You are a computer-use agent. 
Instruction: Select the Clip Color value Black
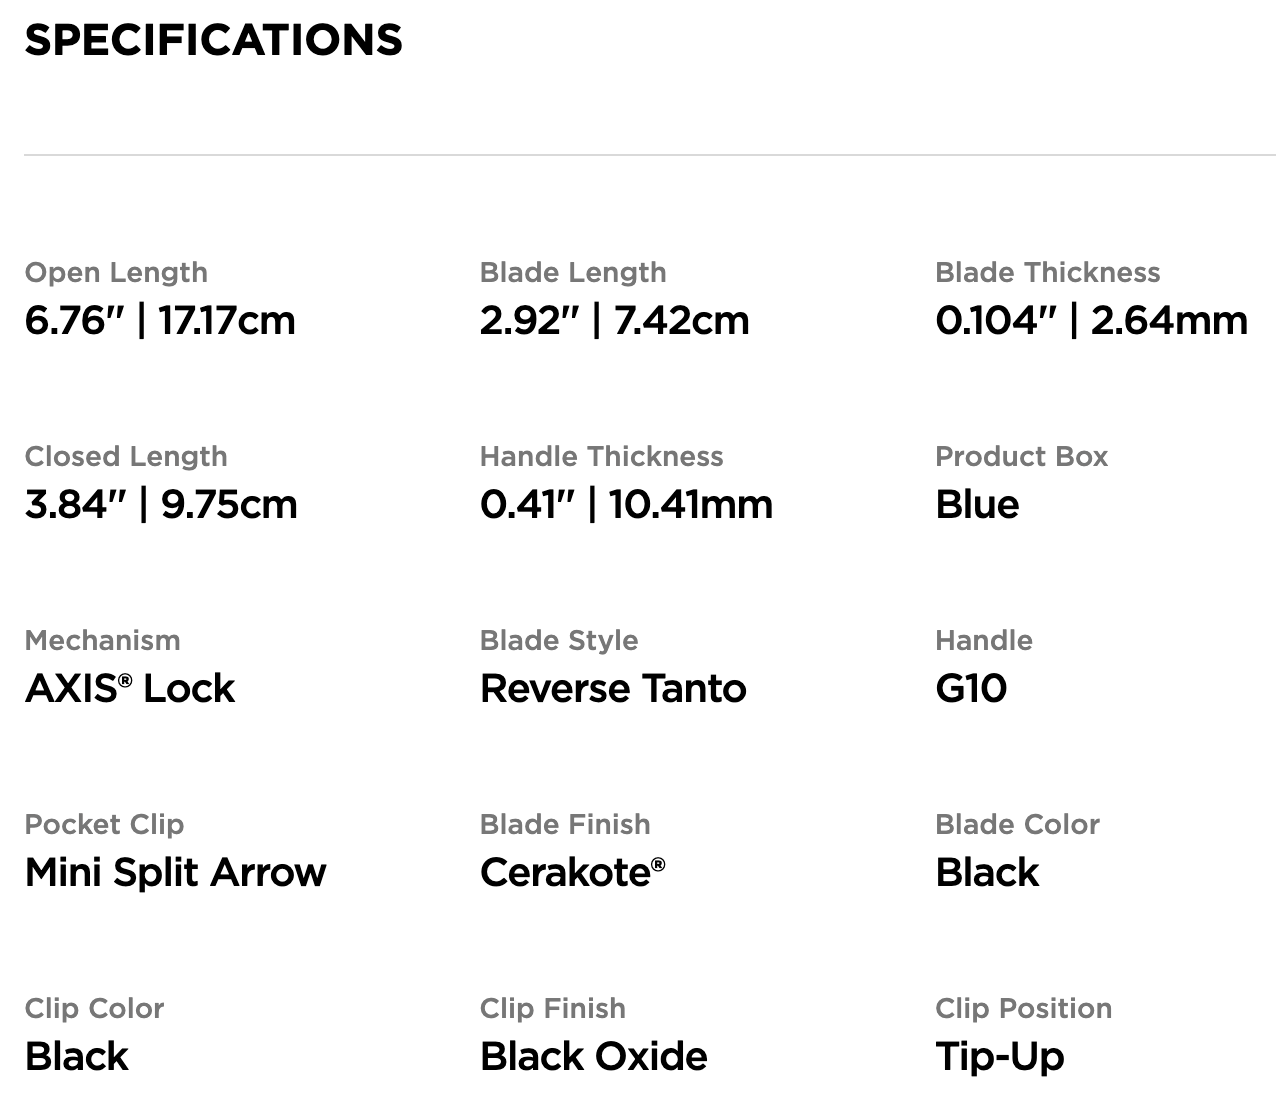(x=76, y=1057)
